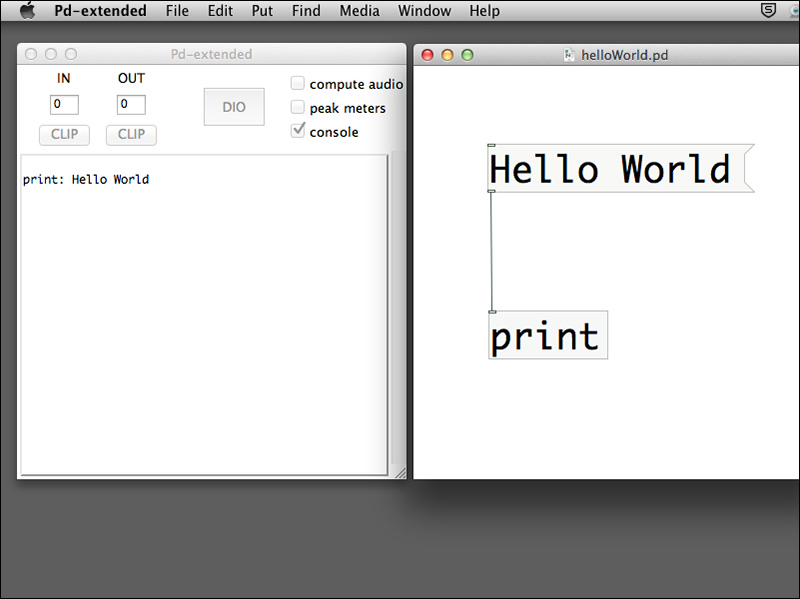
Task: Close the helloWorld.pd window
Action: coord(428,55)
